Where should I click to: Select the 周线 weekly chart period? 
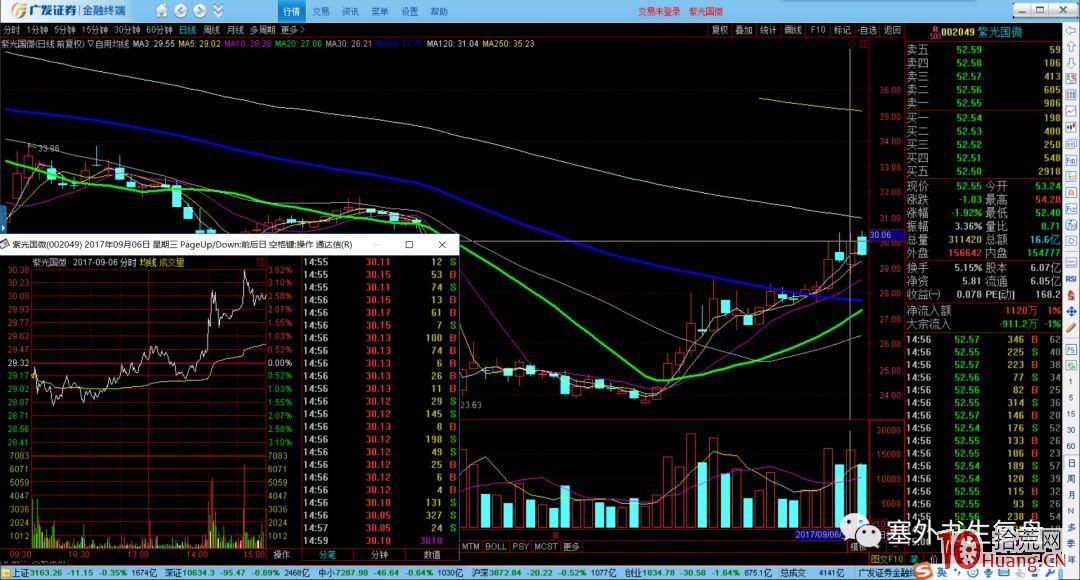point(211,30)
